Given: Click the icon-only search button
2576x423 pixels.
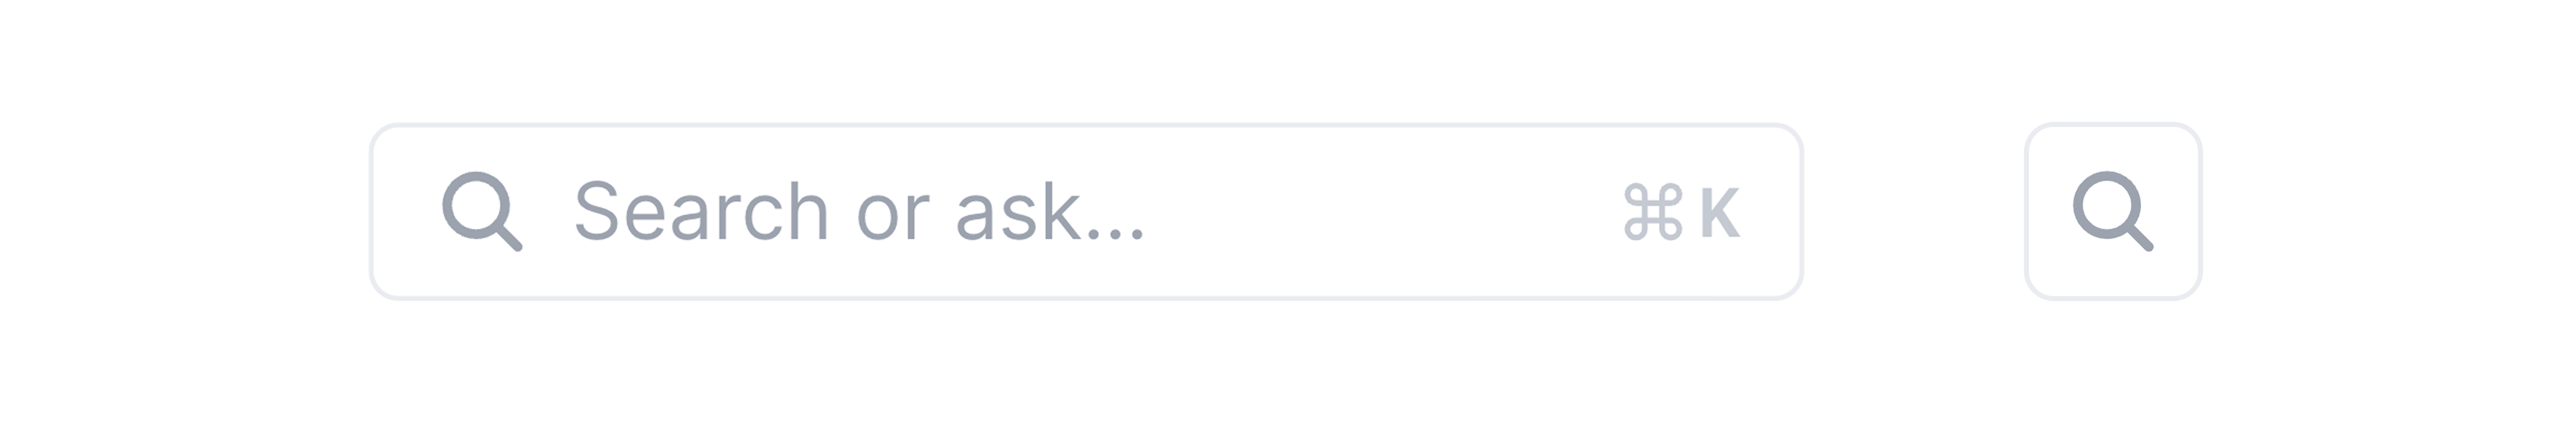Looking at the screenshot, I should [x=2113, y=211].
